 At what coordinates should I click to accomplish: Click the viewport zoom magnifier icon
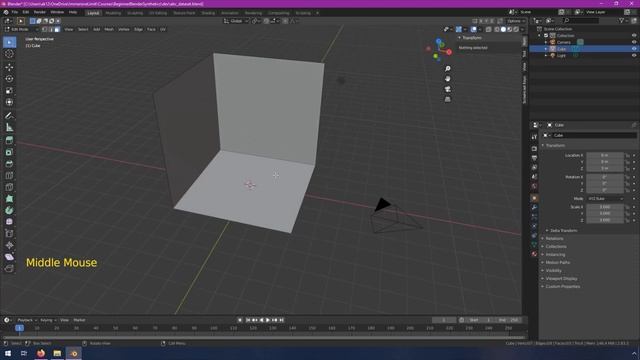(448, 69)
